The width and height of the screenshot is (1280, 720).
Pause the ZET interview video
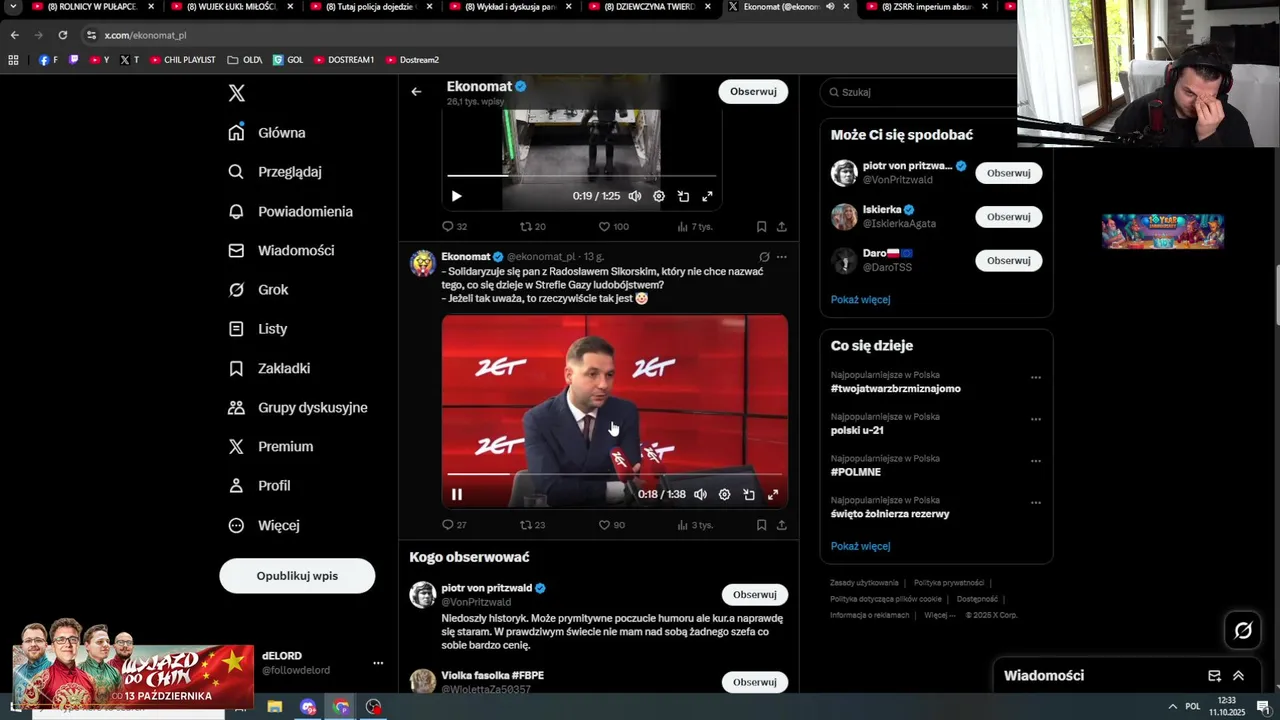coord(457,494)
